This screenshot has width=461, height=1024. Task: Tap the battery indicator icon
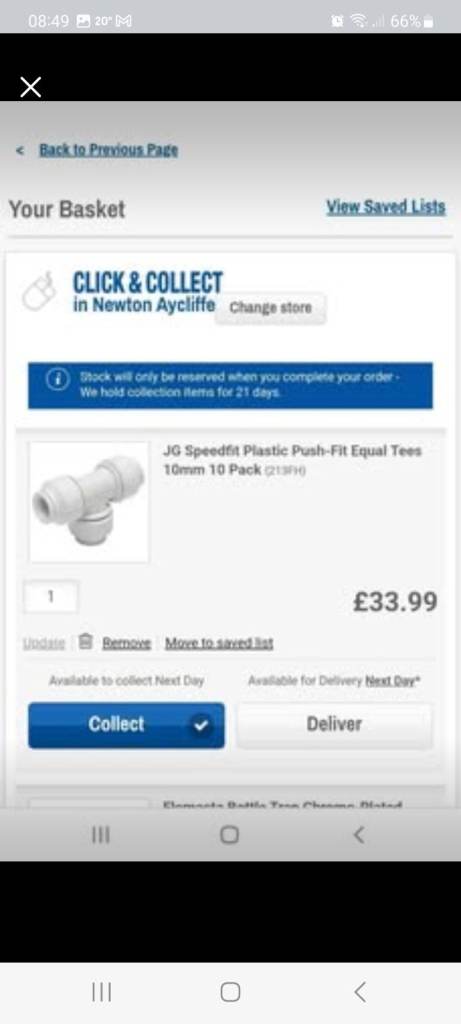[428, 22]
